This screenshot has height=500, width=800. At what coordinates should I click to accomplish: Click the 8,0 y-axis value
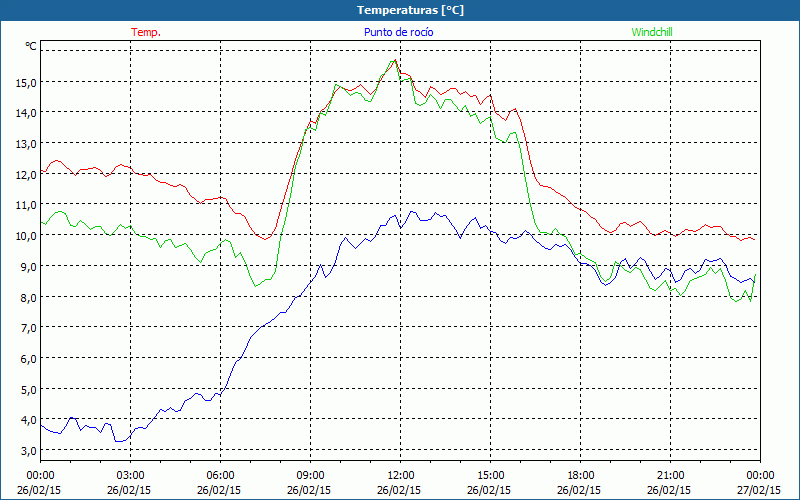tap(29, 297)
